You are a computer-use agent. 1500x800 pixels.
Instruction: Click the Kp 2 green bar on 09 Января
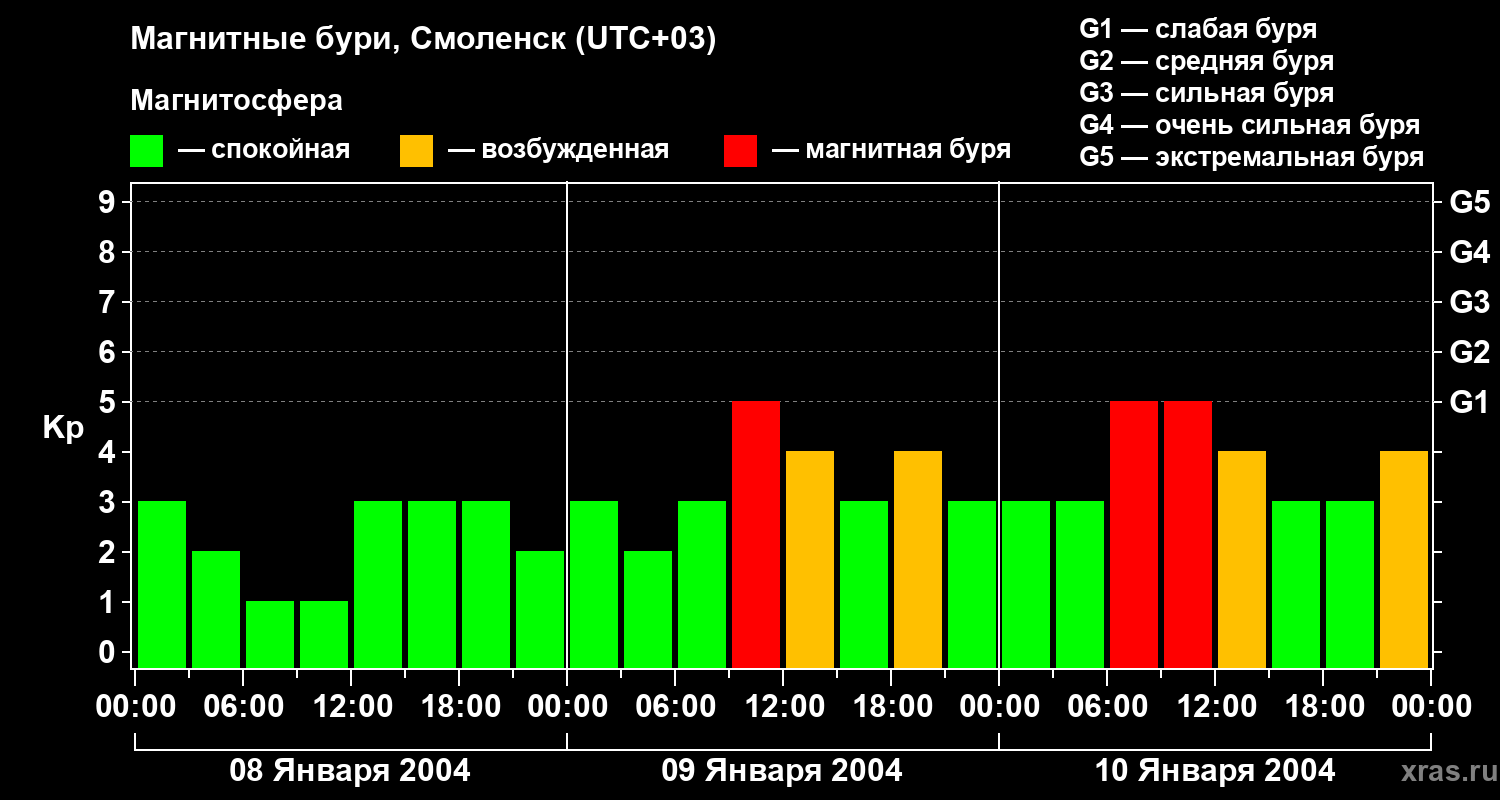(648, 610)
